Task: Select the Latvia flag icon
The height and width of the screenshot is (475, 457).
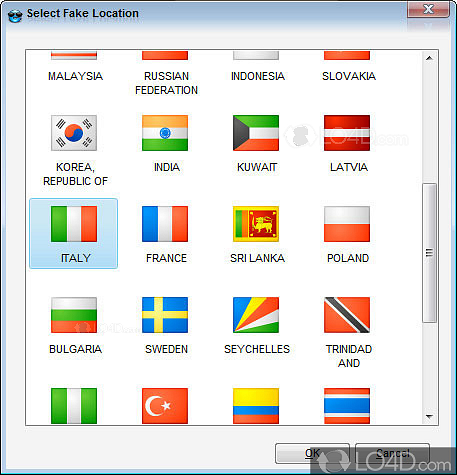Action: (x=347, y=133)
